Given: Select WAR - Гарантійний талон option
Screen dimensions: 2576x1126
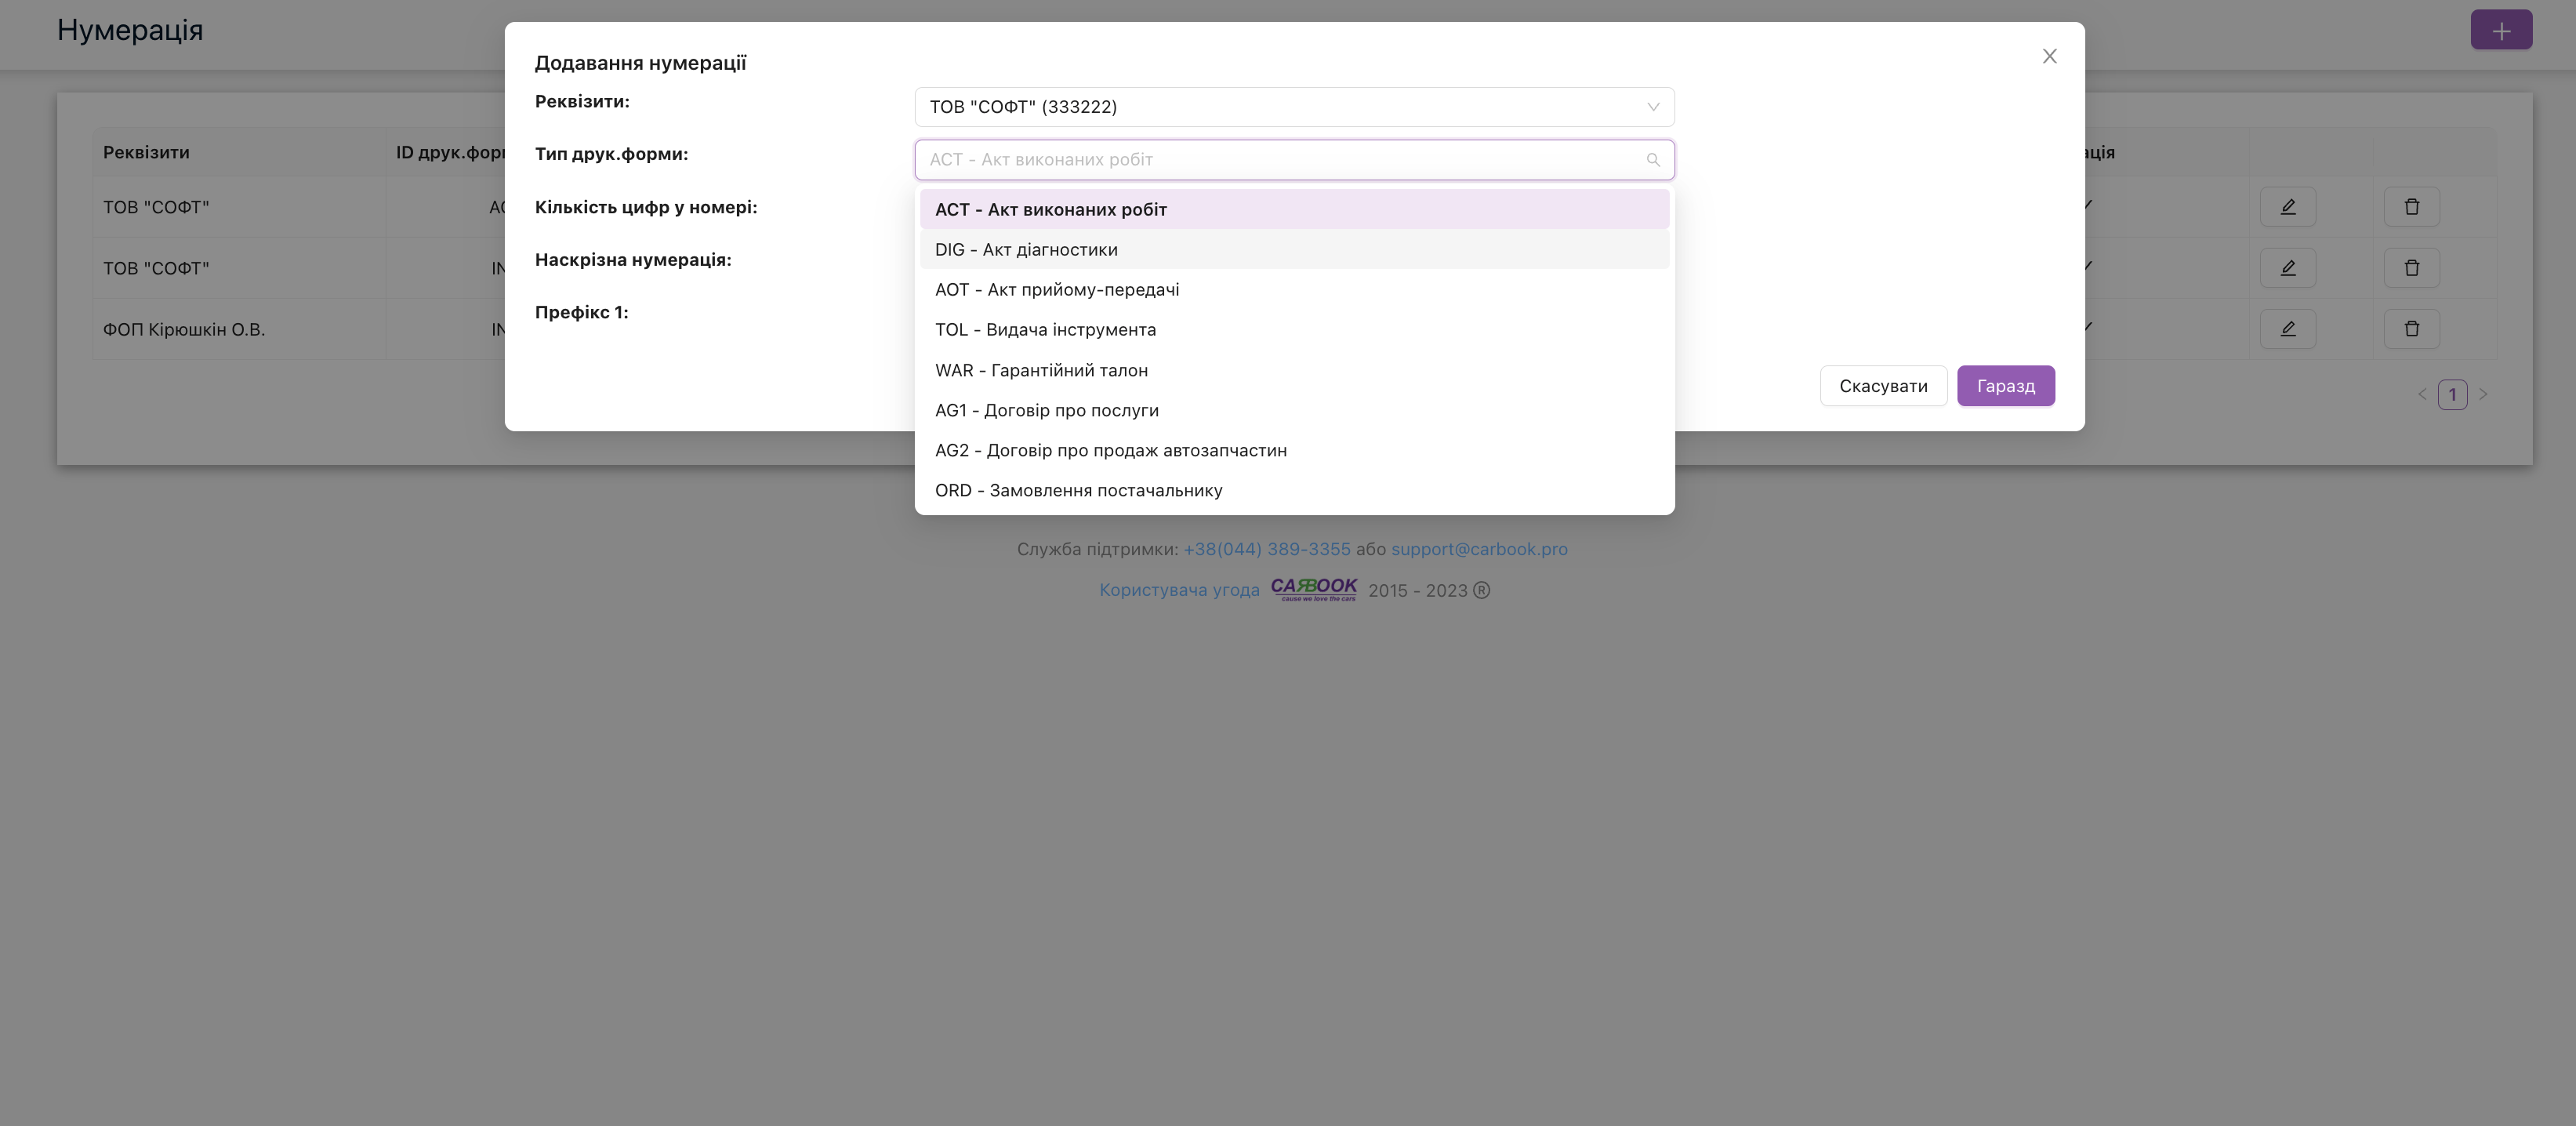Looking at the screenshot, I should pyautogui.click(x=1041, y=370).
